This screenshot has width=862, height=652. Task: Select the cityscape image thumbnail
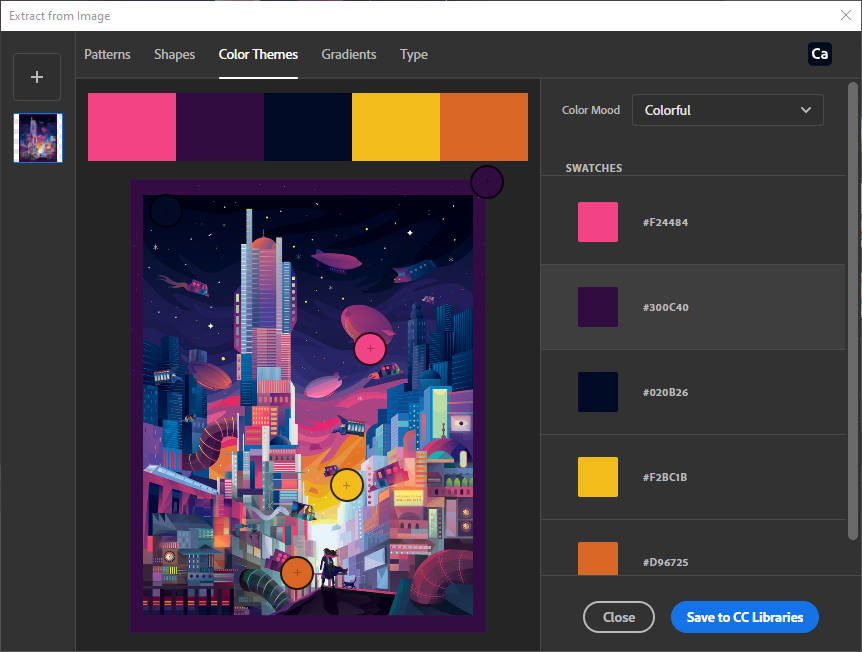click(x=38, y=138)
